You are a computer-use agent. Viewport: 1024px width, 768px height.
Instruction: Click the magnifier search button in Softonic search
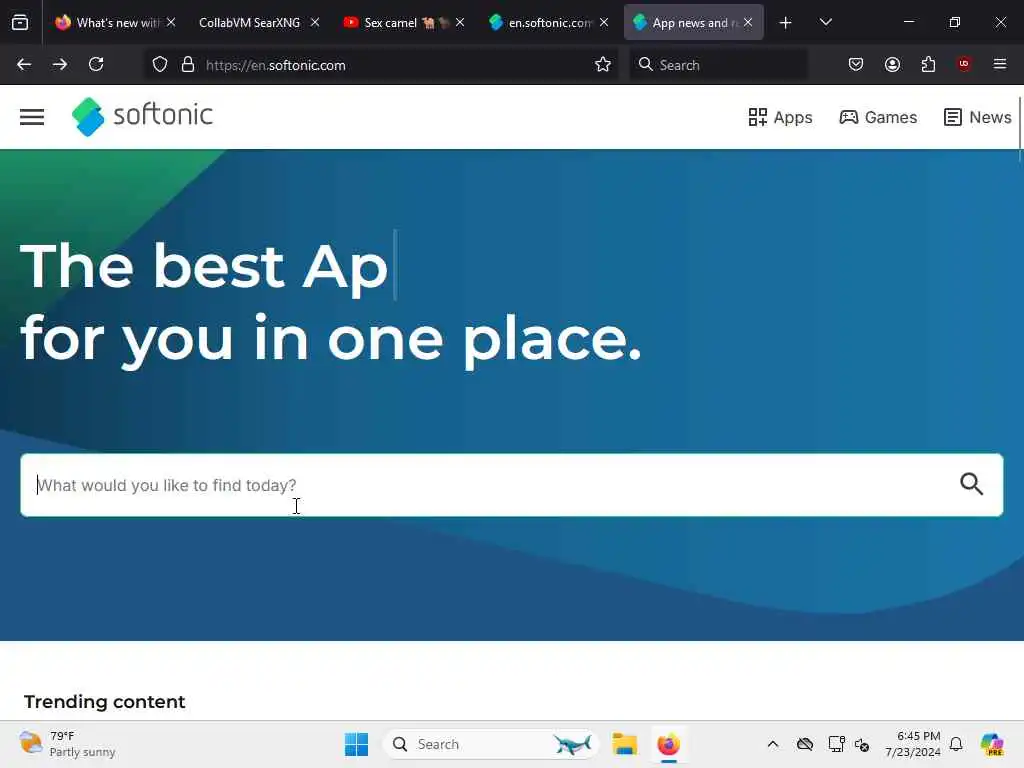pyautogui.click(x=972, y=484)
